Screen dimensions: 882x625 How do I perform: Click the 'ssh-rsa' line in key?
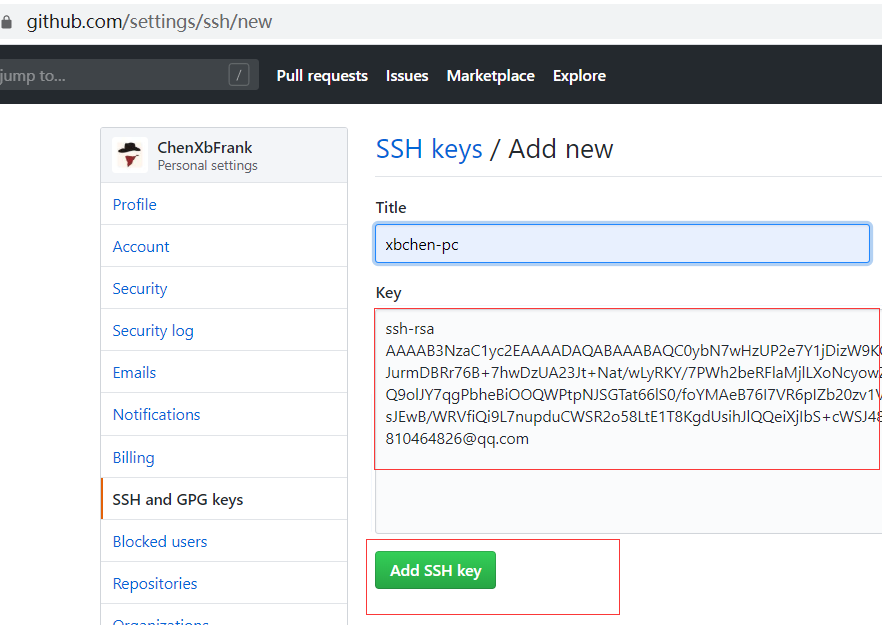tap(410, 329)
